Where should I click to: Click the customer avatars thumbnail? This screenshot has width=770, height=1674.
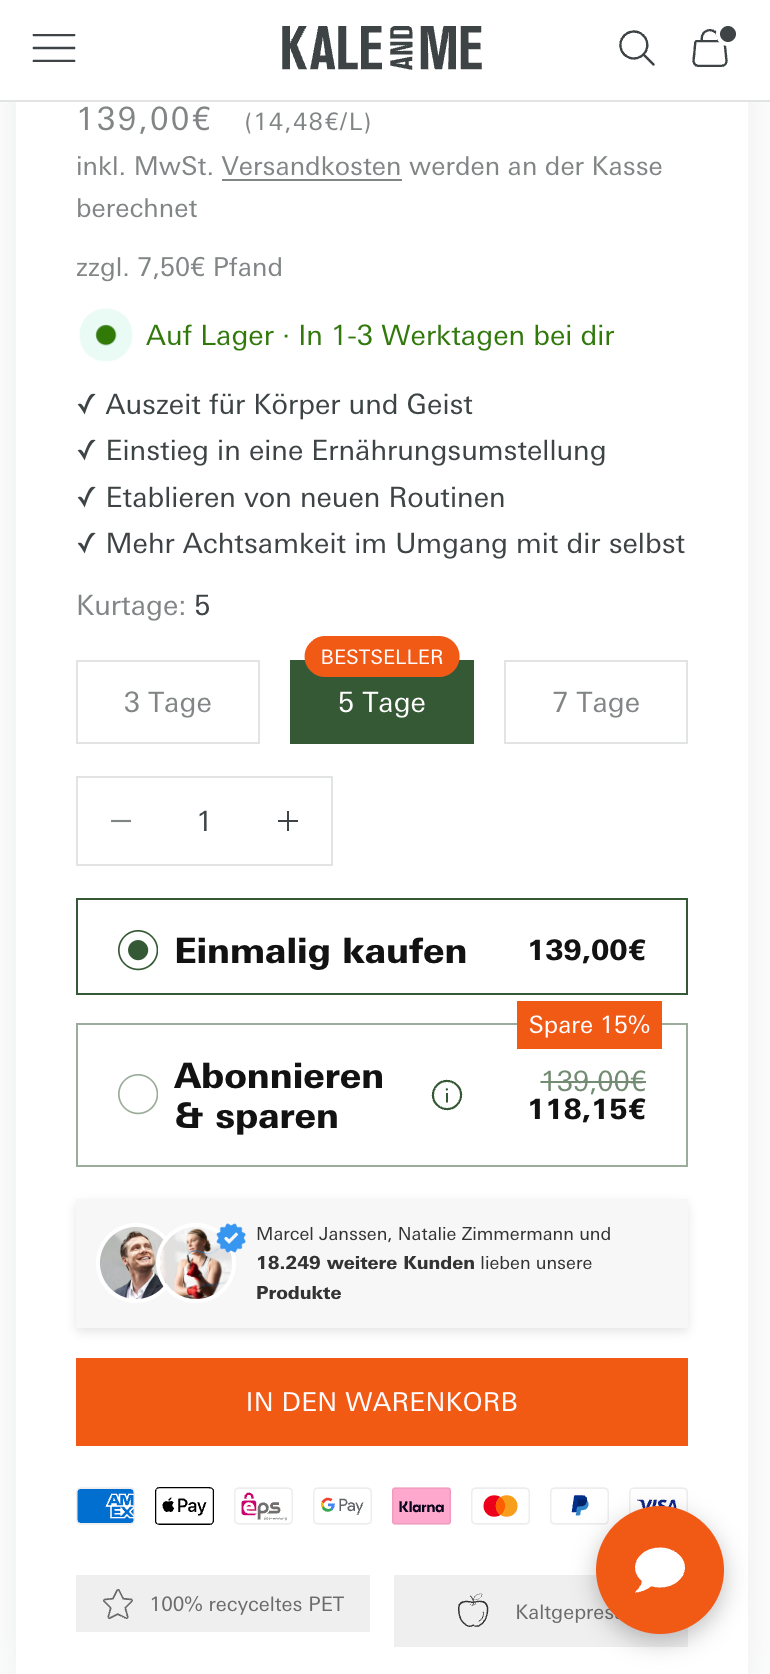pos(167,1263)
